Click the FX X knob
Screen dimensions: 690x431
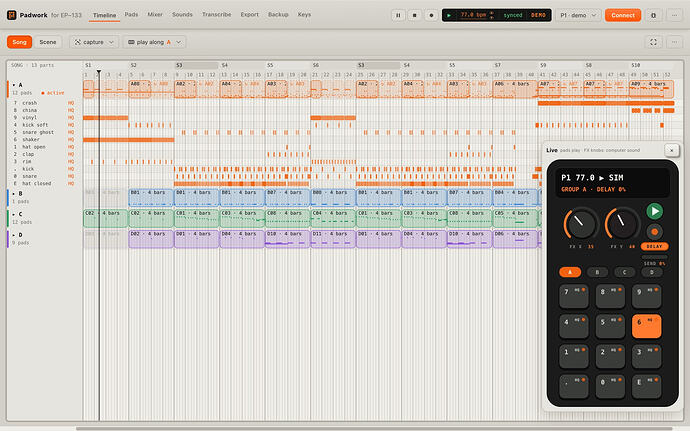click(581, 224)
